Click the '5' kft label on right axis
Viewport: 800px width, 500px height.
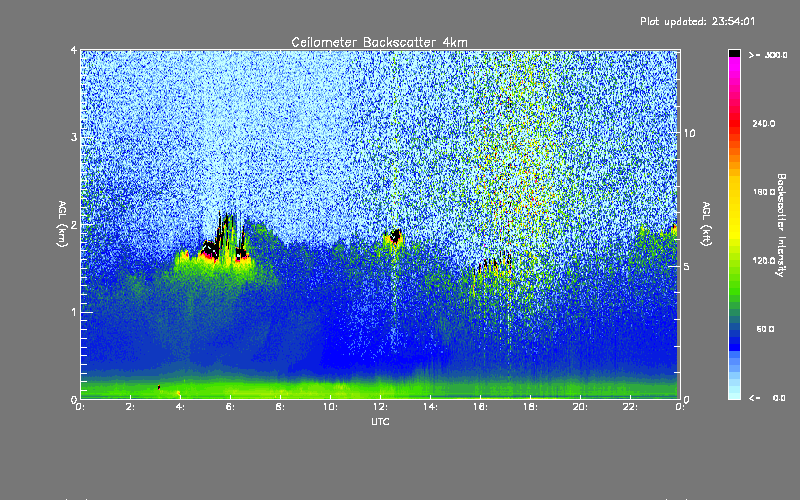click(686, 266)
